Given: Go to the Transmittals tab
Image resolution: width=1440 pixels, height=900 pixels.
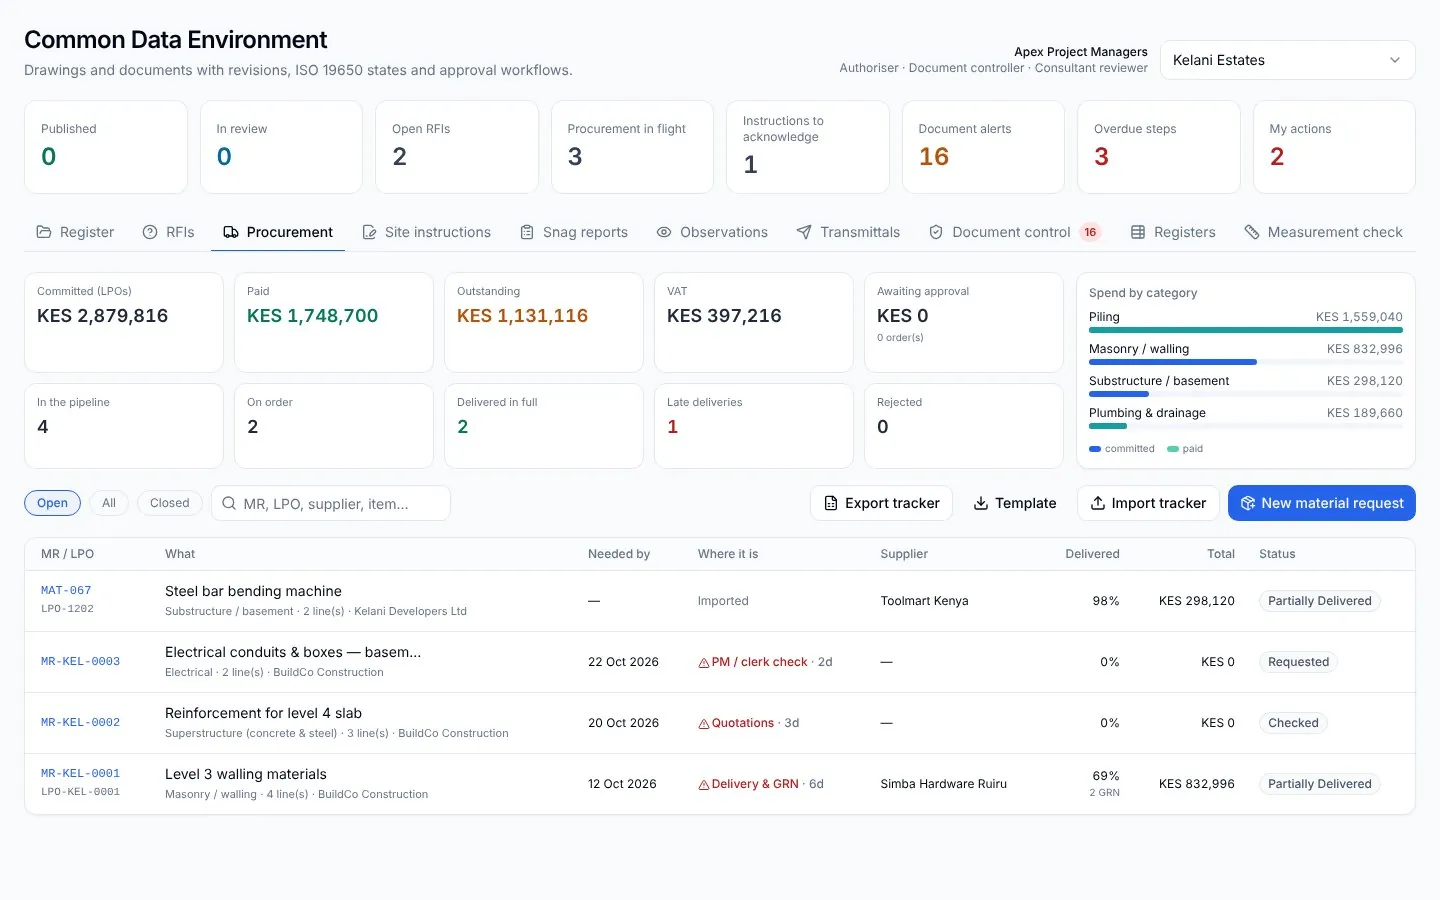Looking at the screenshot, I should pyautogui.click(x=848, y=232).
